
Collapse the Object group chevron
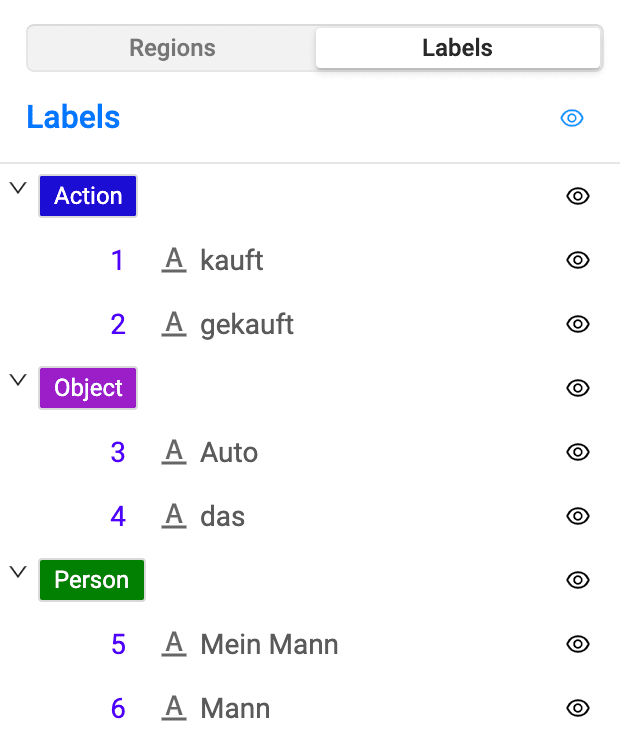[x=18, y=380]
